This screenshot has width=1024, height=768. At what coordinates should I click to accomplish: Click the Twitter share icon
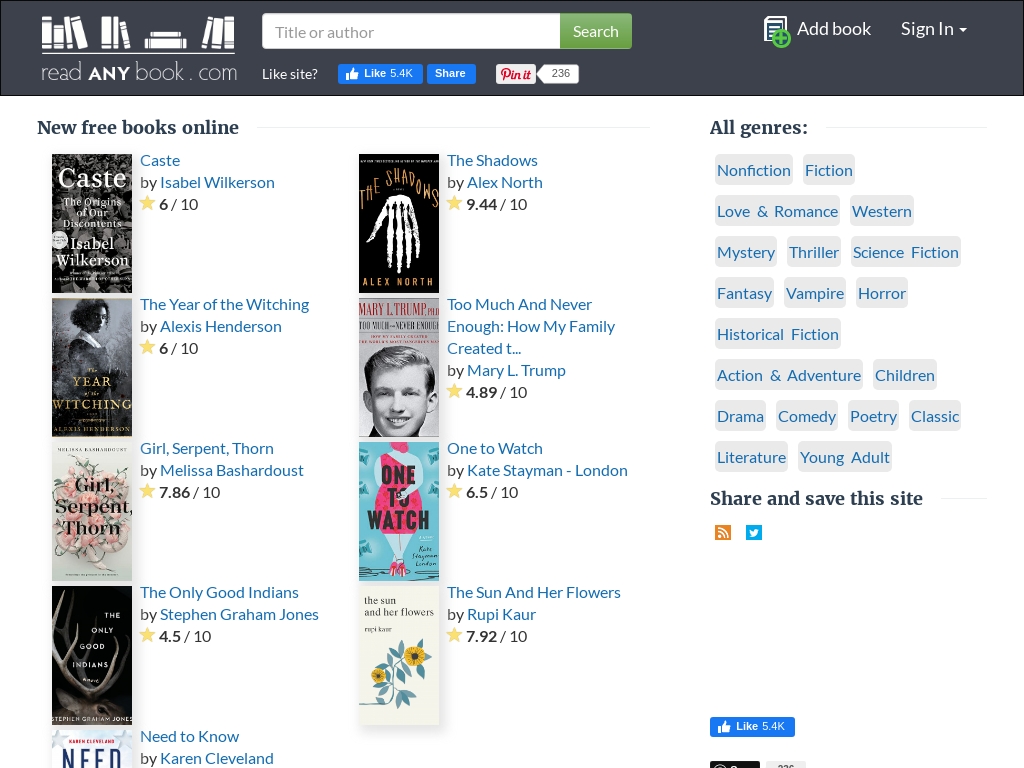754,532
